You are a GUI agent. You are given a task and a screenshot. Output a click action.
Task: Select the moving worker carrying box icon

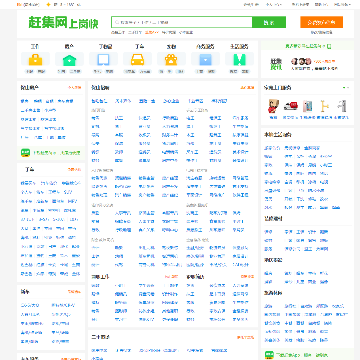click(x=273, y=106)
